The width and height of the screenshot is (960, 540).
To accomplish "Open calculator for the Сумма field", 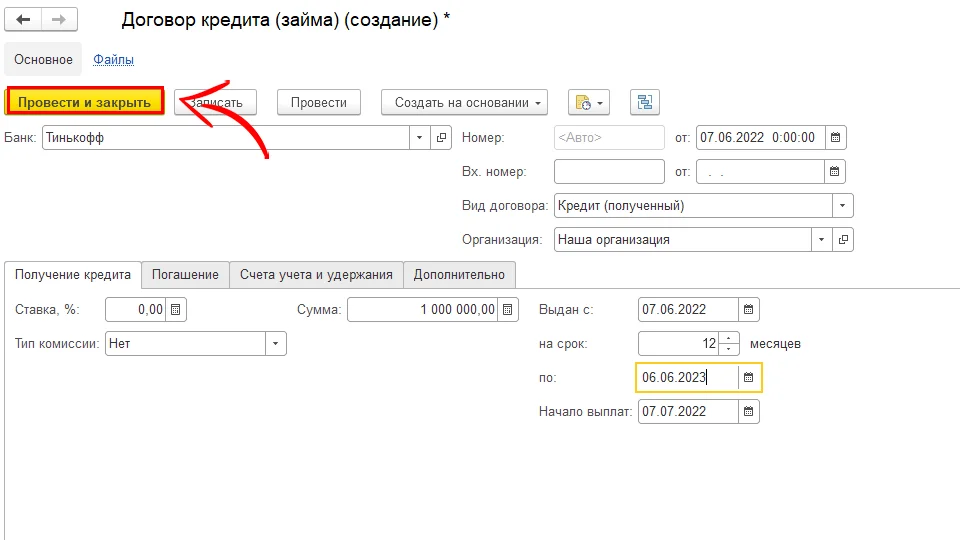I will coord(508,310).
